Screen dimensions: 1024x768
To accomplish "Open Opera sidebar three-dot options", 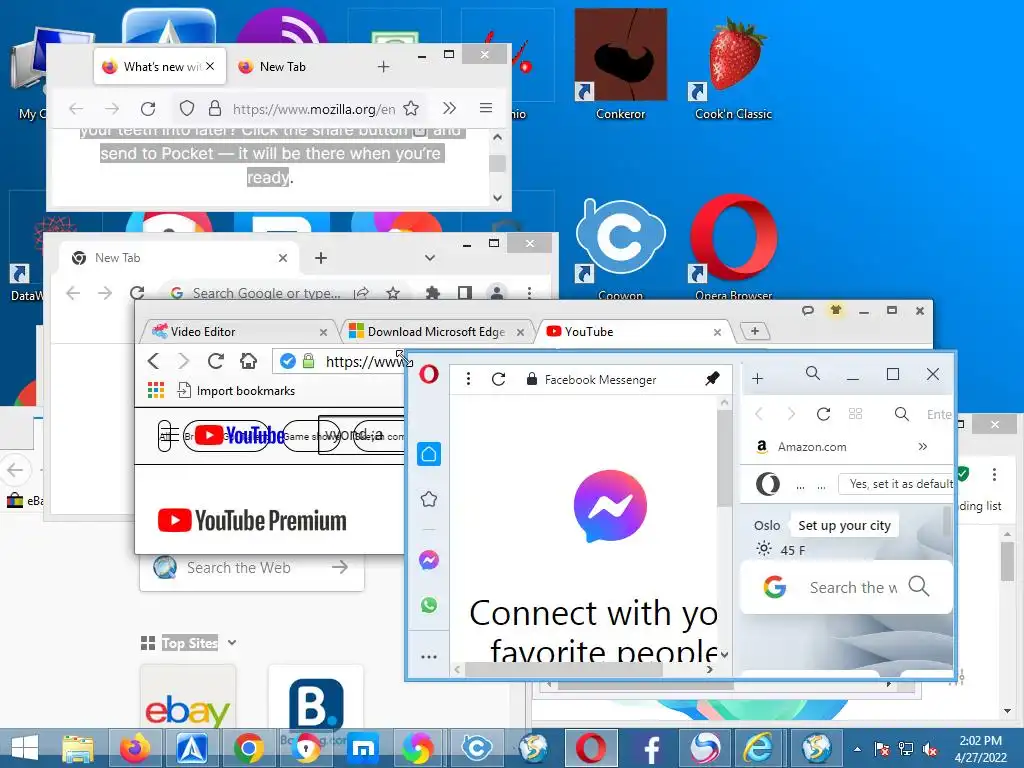I will click(429, 657).
